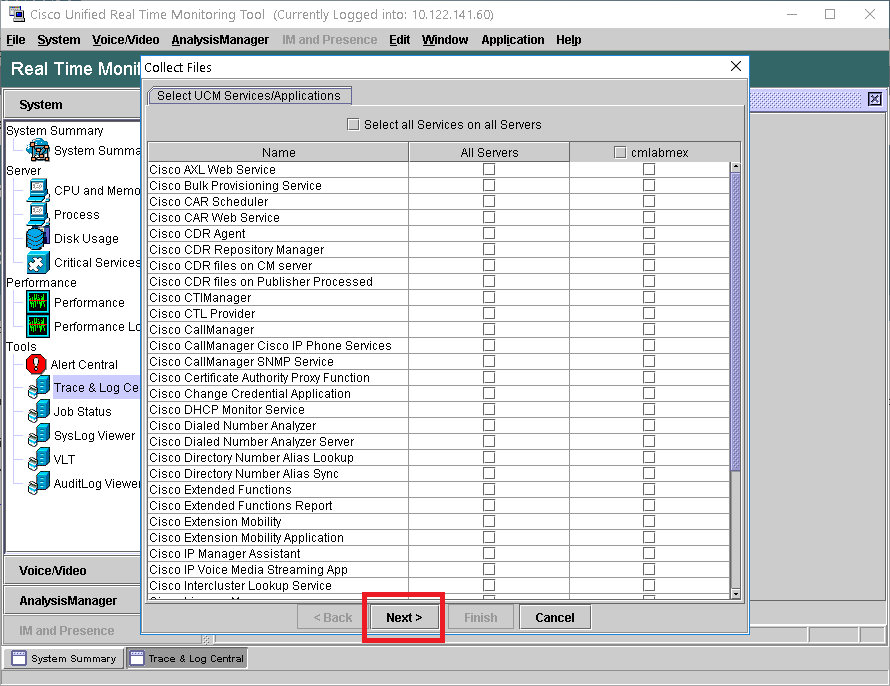
Task: Expand the System sidebar section
Action: 73,104
